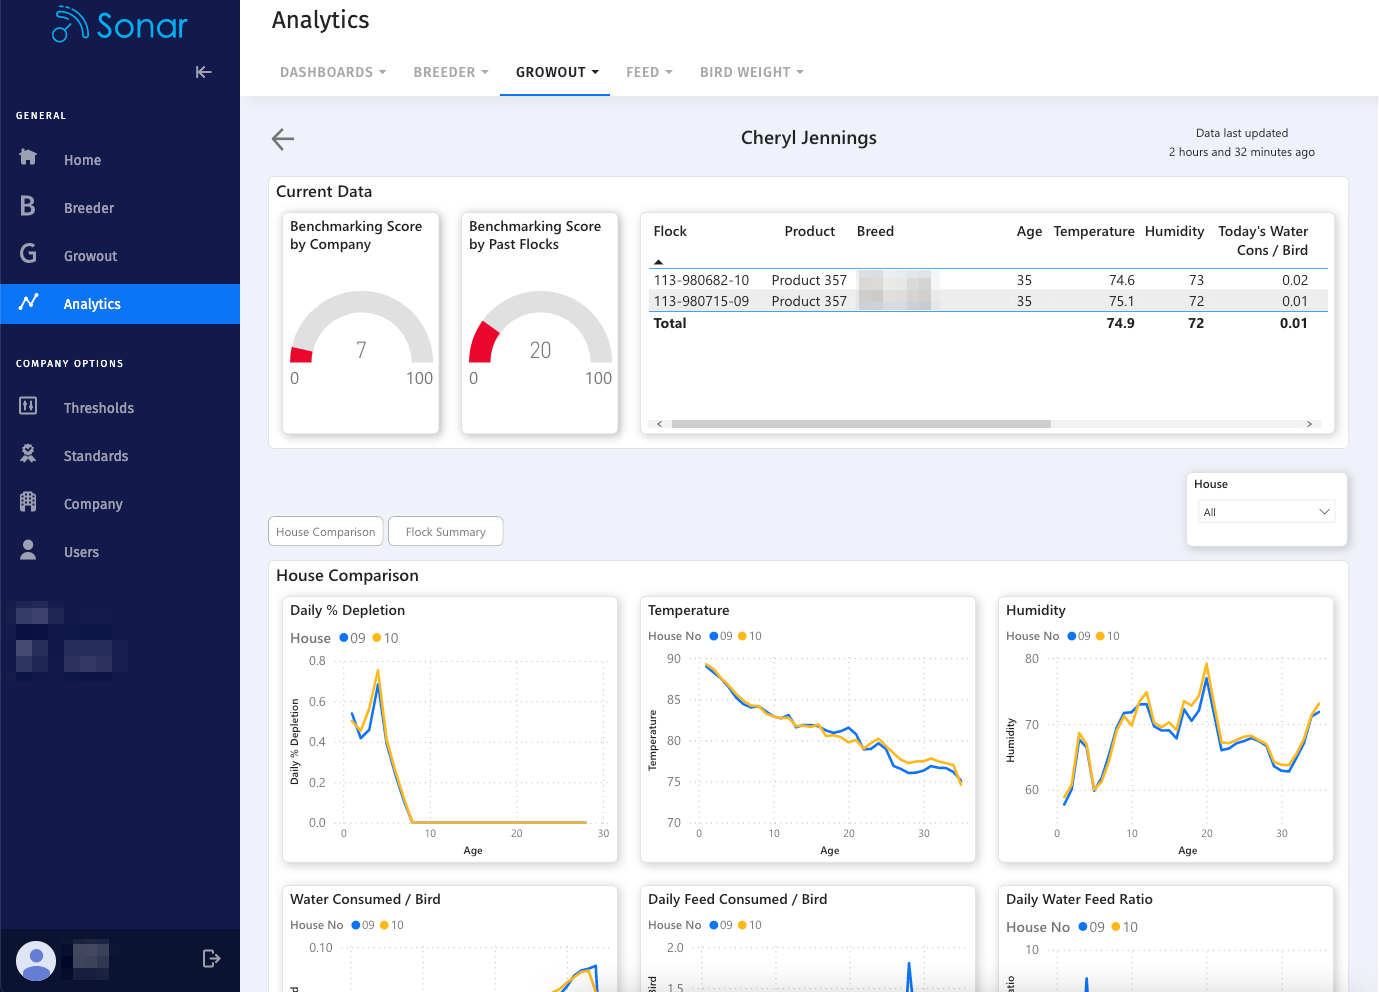Expand the Feed dropdown tab
This screenshot has width=1379, height=992.
(x=649, y=72)
